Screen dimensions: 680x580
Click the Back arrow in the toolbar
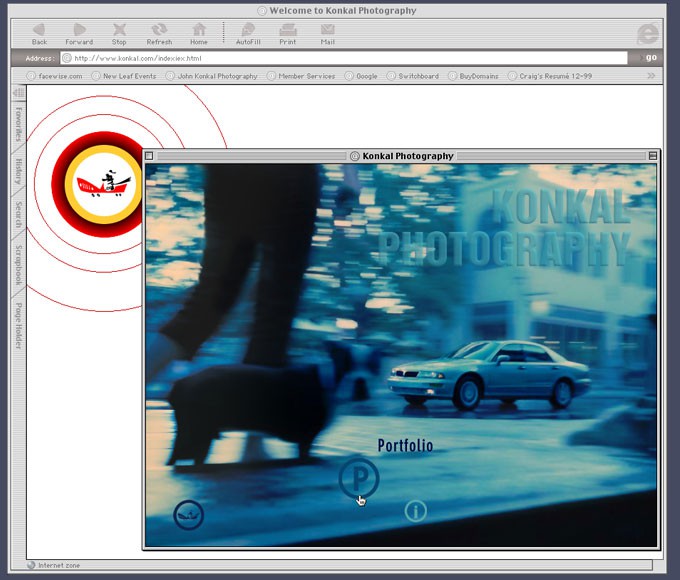click(x=39, y=32)
